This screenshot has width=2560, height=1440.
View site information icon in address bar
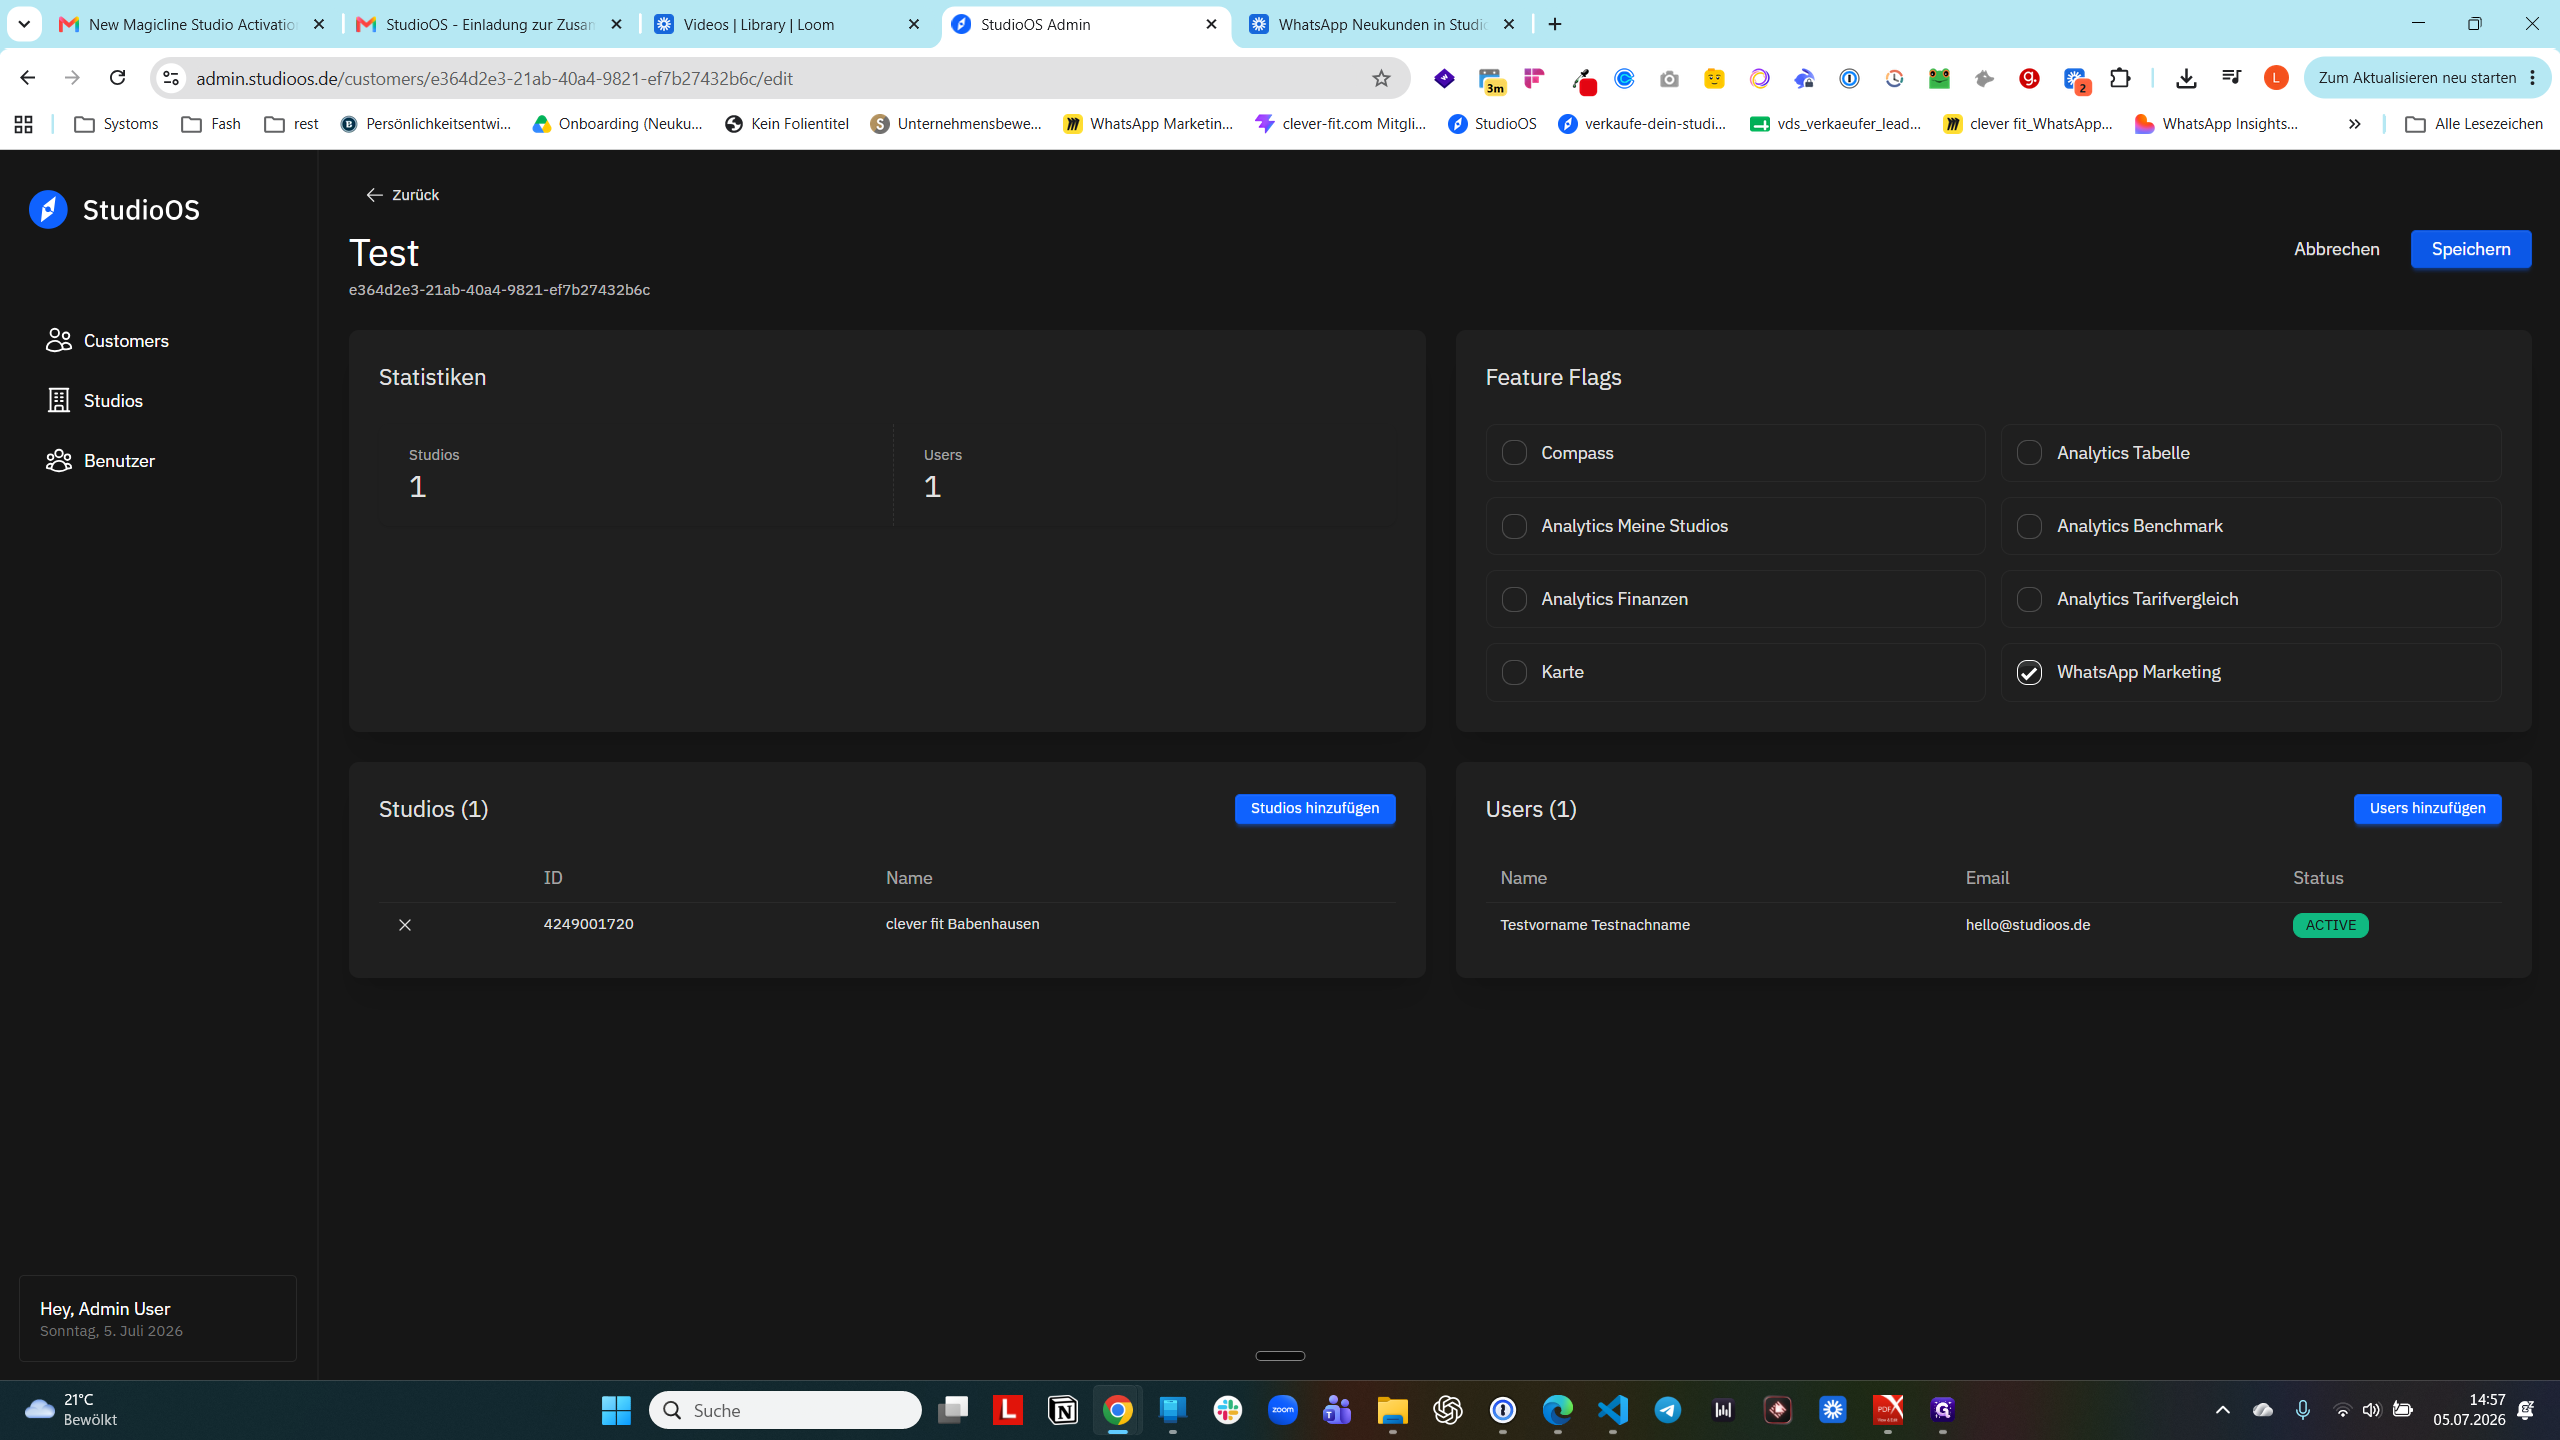[171, 78]
